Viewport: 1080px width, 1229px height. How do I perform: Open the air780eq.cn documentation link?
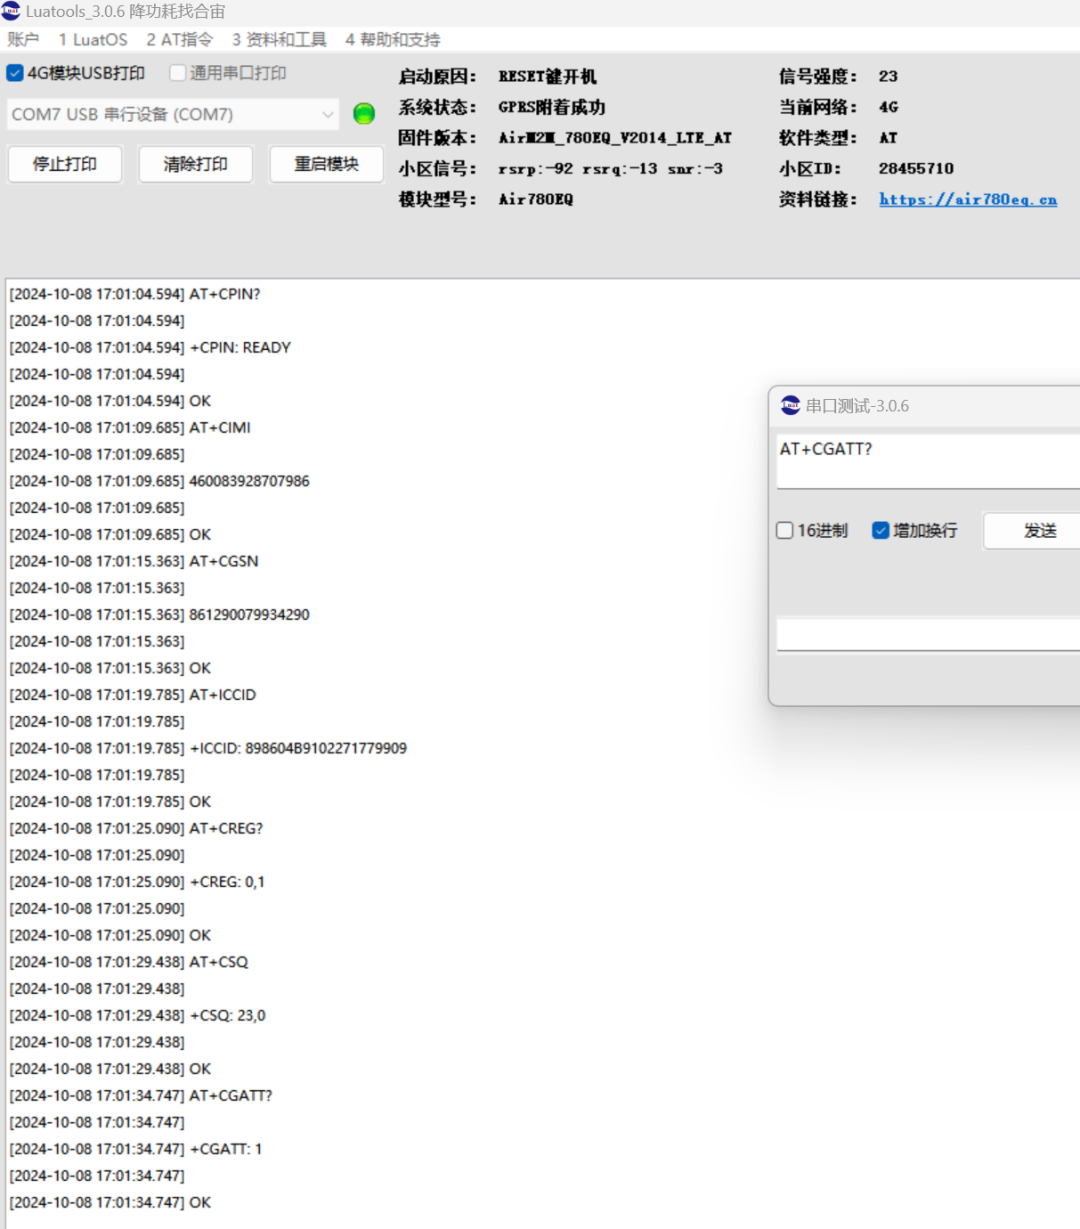tap(967, 199)
